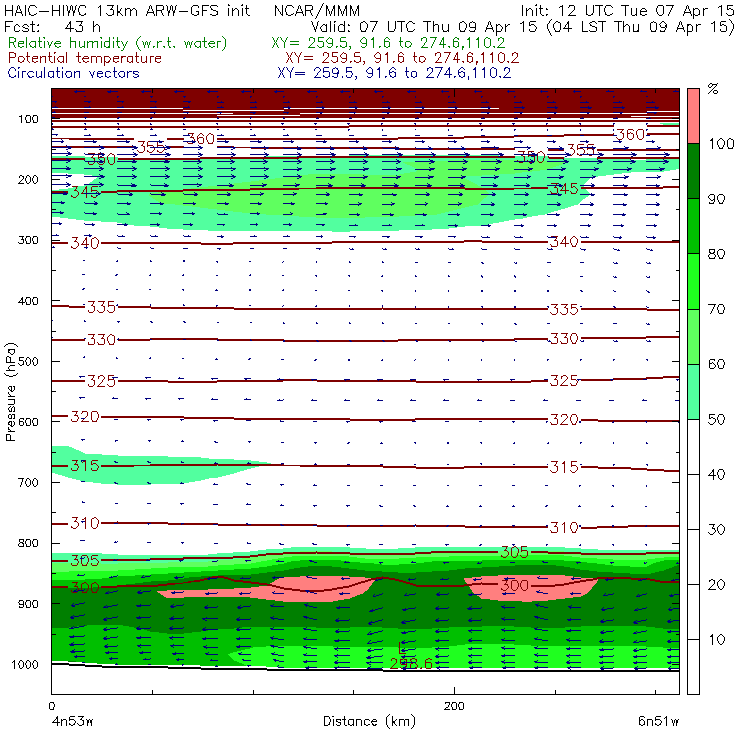740x740 pixels.
Task: Click the '298.6' minimum temperature label
Action: coord(411,664)
